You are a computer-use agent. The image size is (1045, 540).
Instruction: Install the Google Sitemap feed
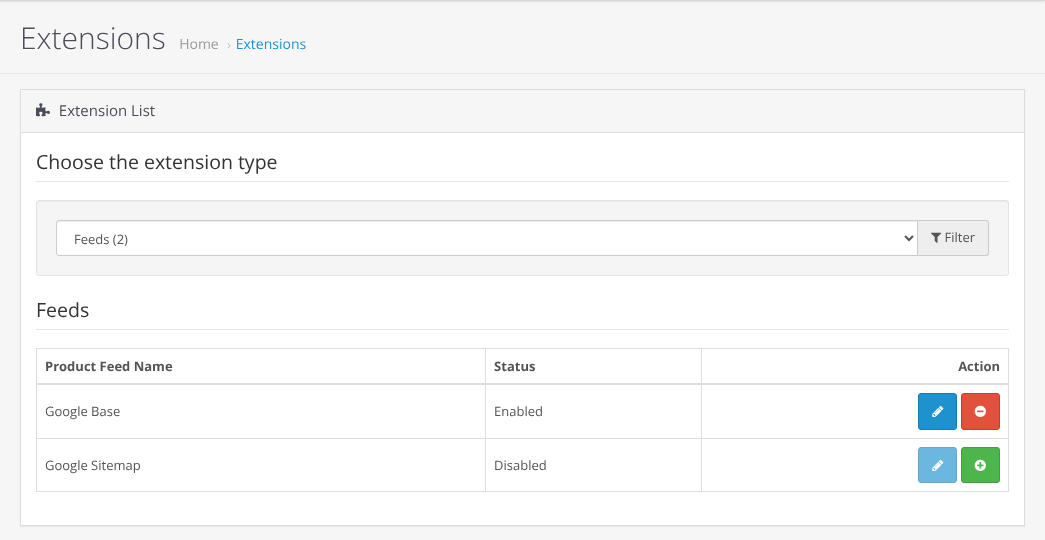tap(980, 465)
